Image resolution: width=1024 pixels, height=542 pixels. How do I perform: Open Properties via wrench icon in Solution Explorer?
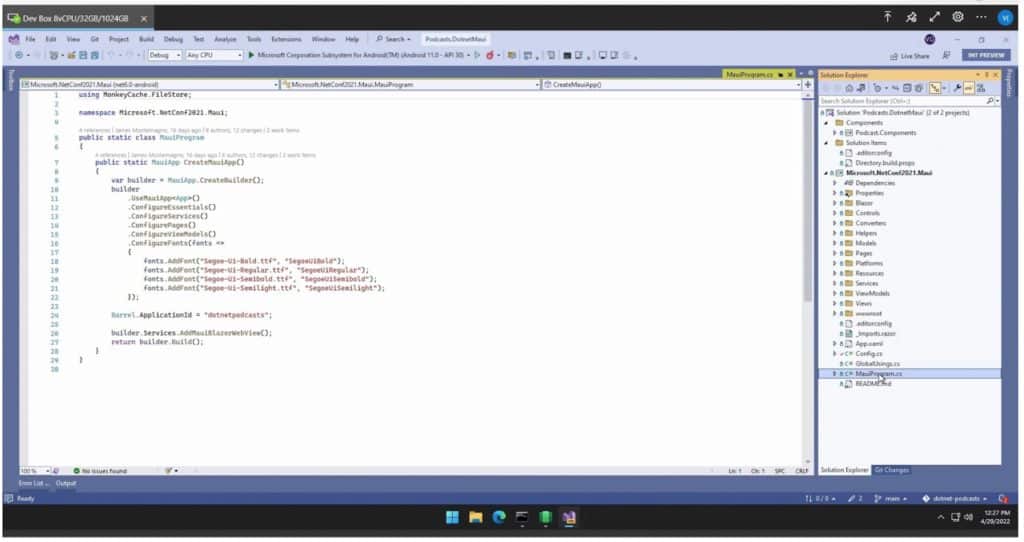coord(957,88)
